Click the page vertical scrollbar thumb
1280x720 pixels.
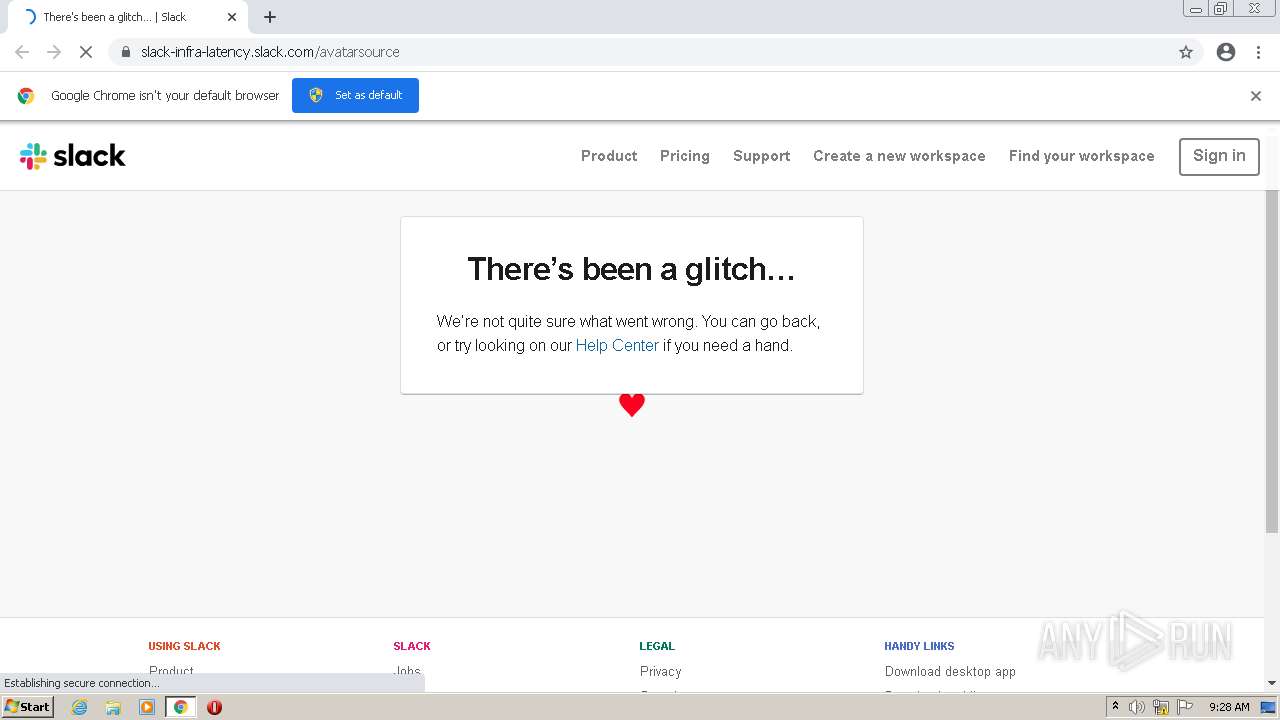click(x=1272, y=360)
